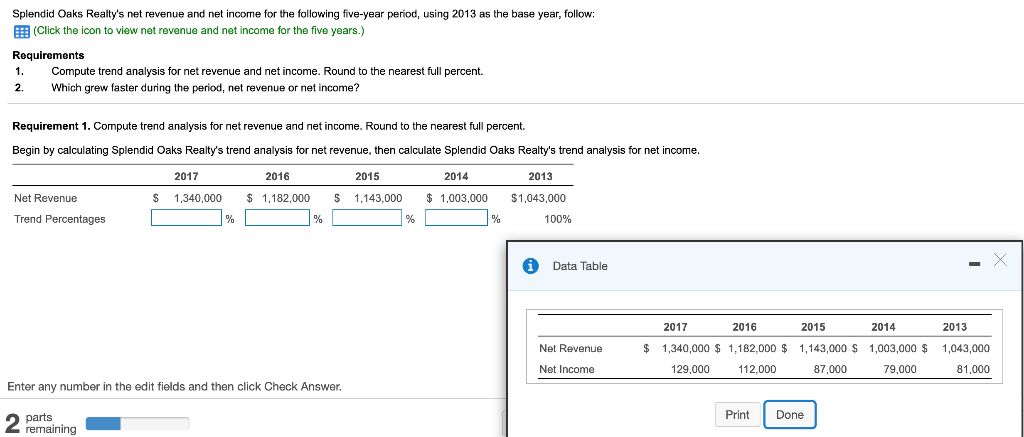Click the data table grid icon

tap(21, 31)
